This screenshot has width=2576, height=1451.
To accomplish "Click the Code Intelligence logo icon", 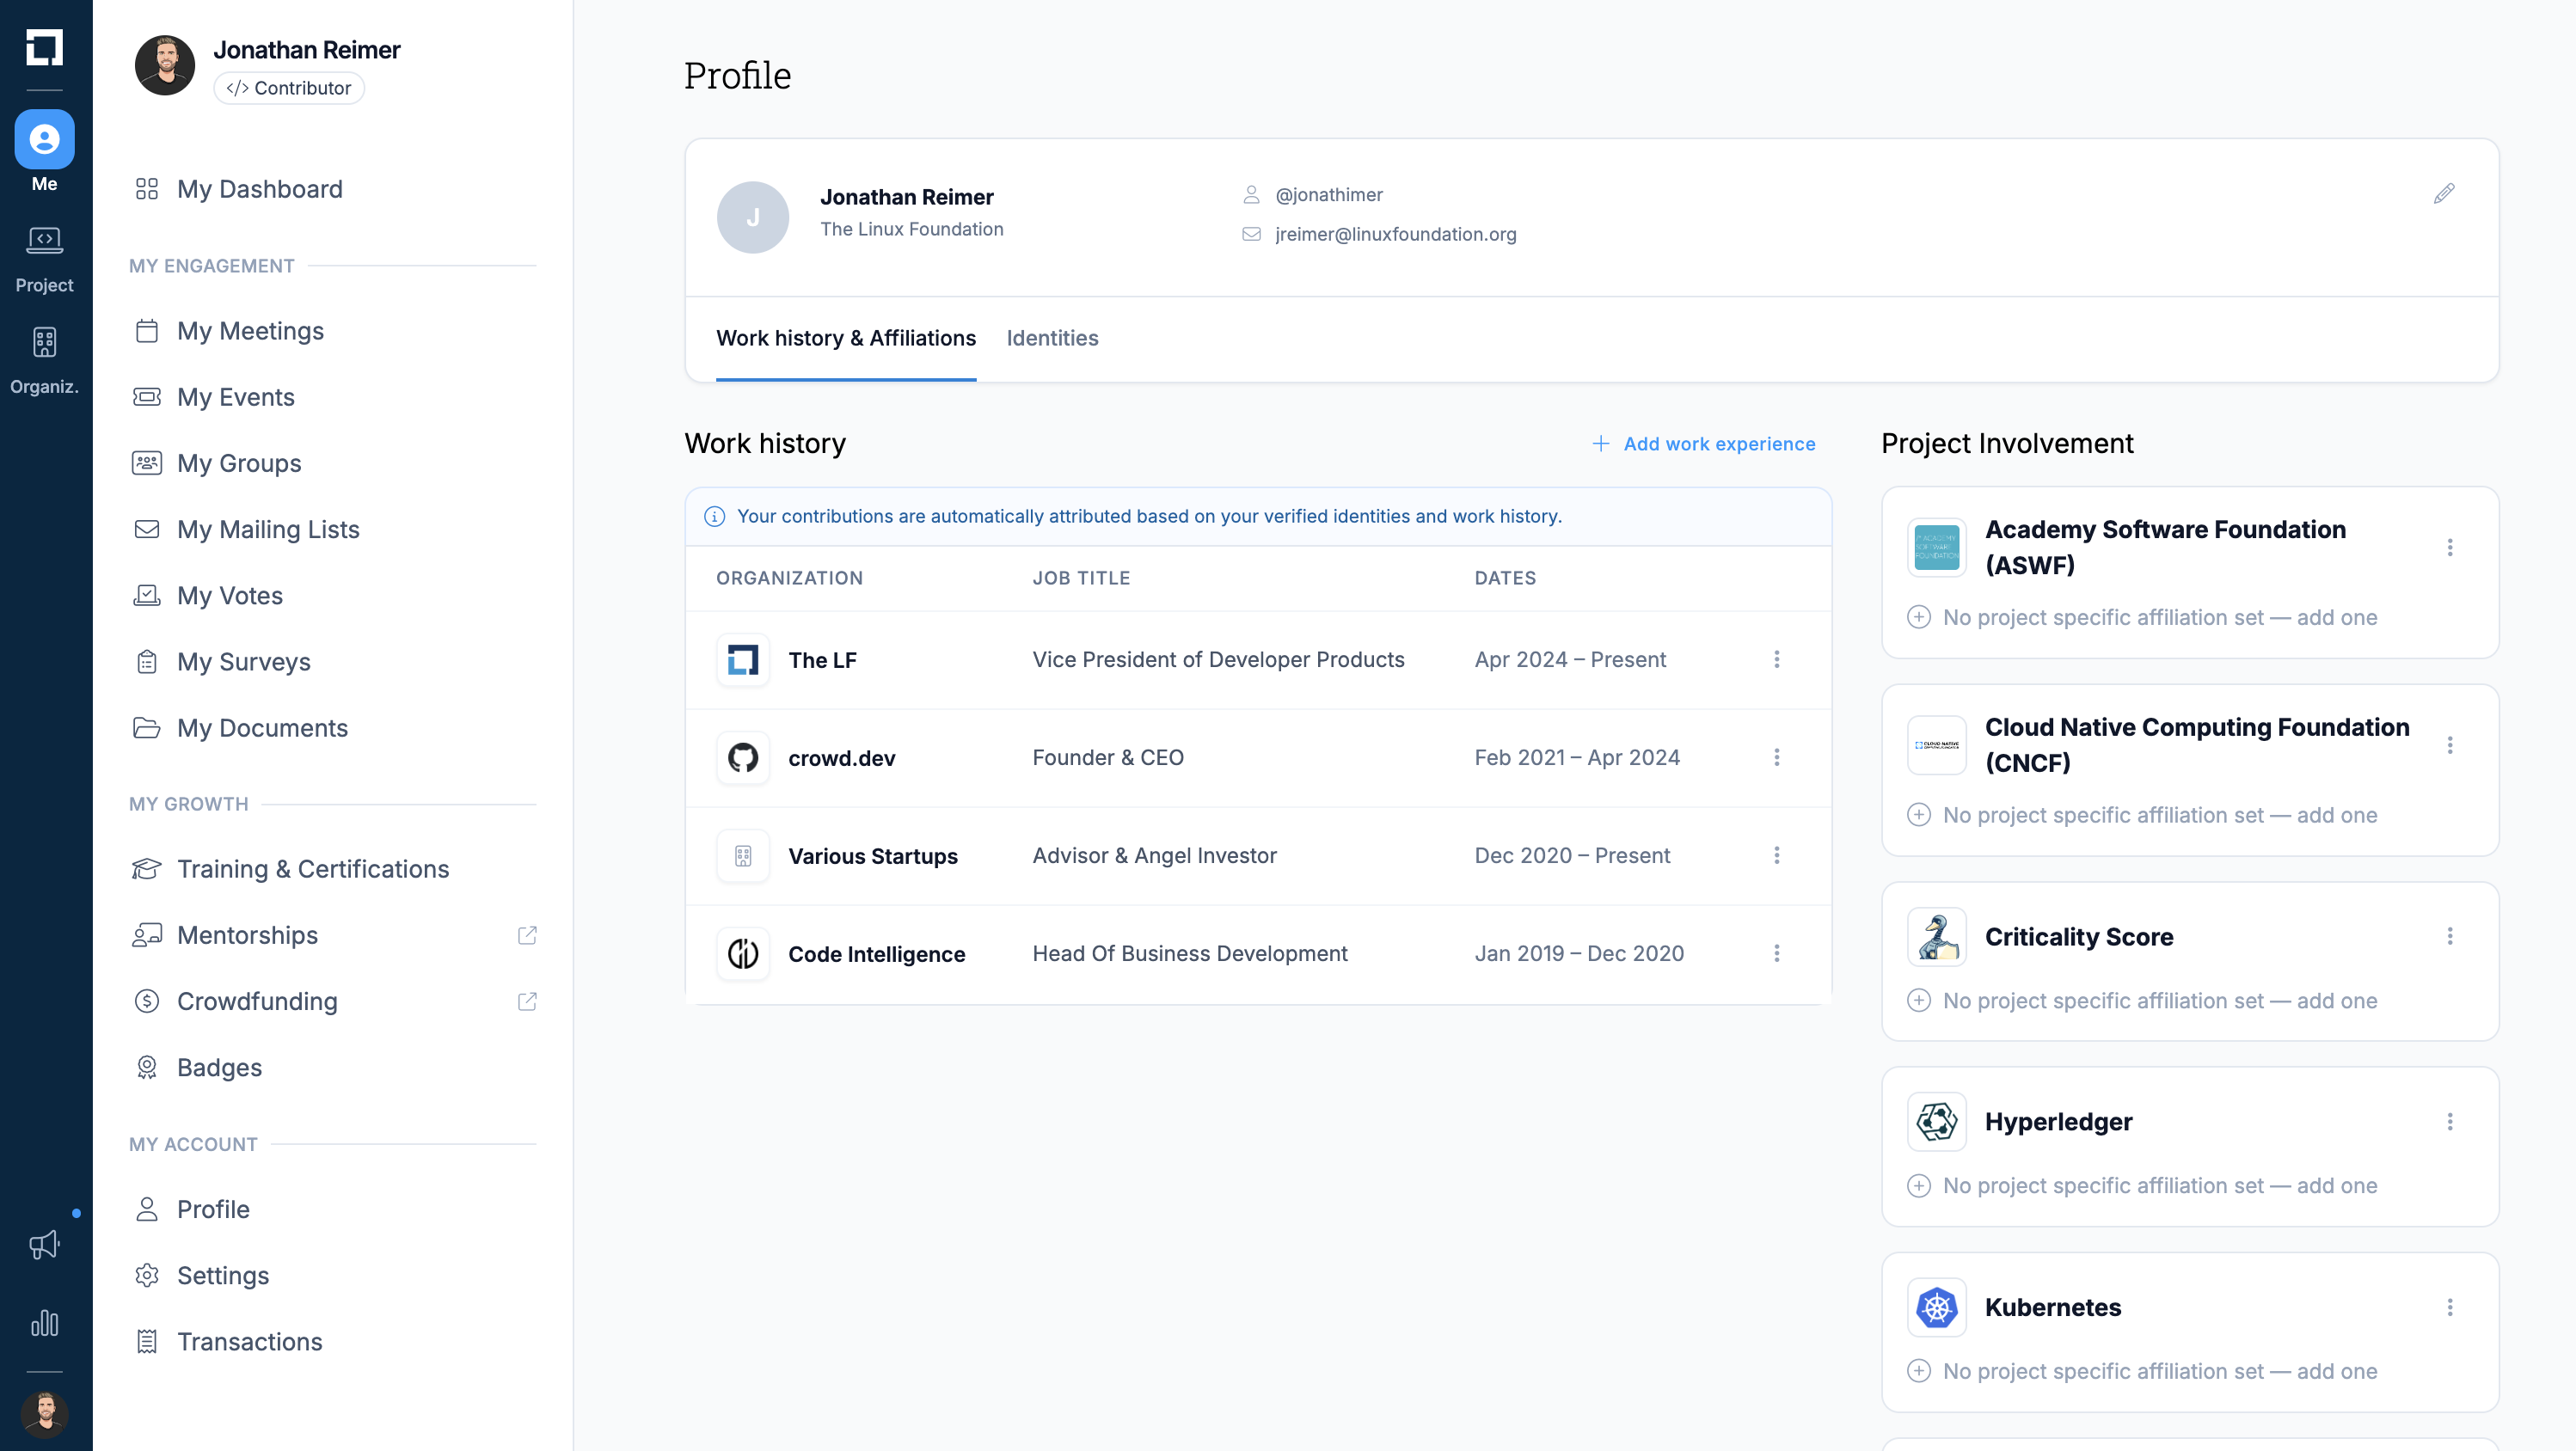I will 743,953.
